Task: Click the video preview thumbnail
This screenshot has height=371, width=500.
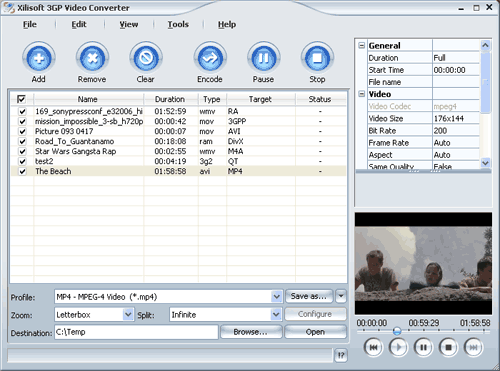Action: pyautogui.click(x=423, y=263)
